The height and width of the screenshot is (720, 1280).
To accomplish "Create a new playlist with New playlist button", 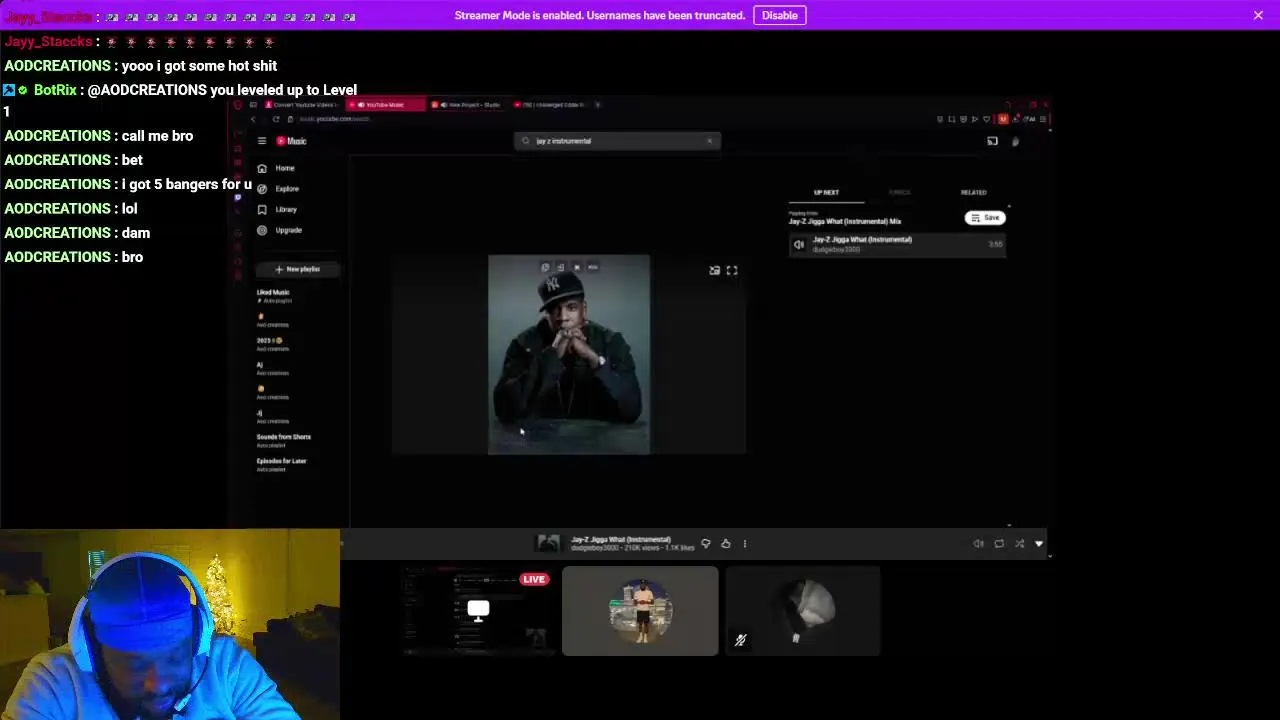I will 298,269.
